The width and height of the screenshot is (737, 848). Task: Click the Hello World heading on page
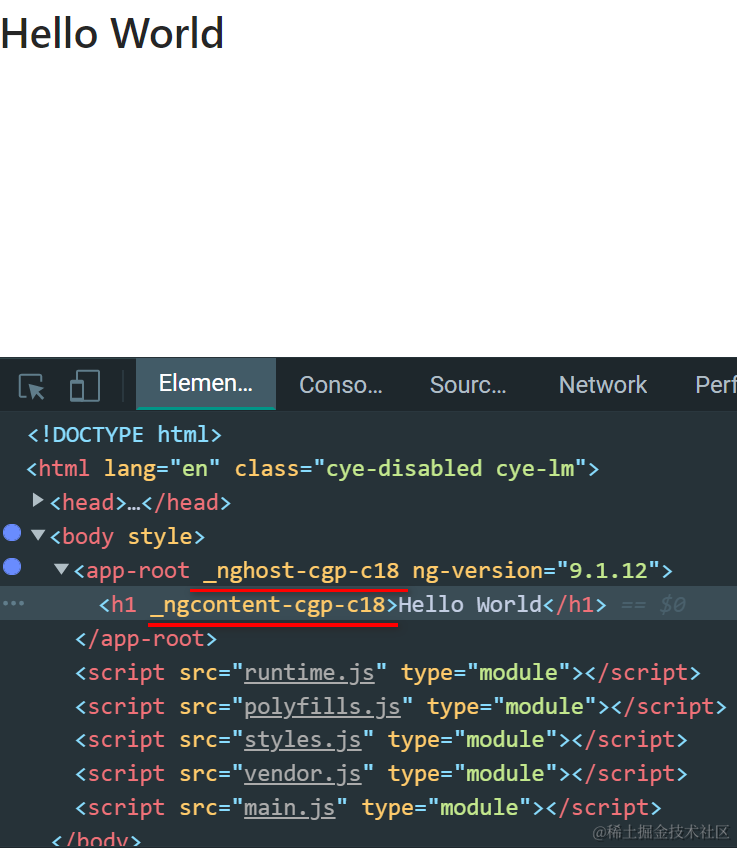pyautogui.click(x=112, y=34)
